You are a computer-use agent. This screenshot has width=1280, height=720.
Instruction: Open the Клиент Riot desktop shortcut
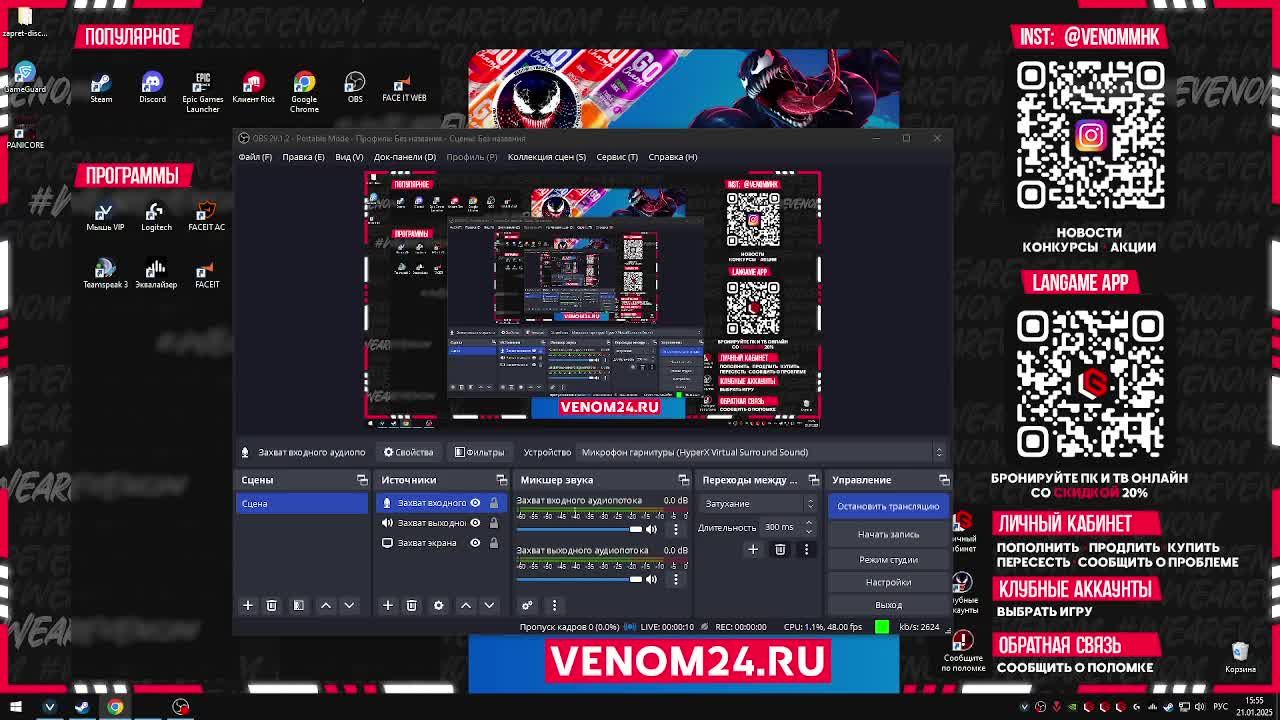click(253, 87)
